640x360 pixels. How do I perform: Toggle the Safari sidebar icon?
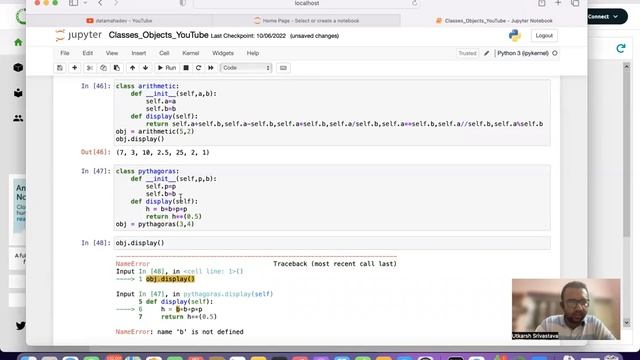(73, 3)
